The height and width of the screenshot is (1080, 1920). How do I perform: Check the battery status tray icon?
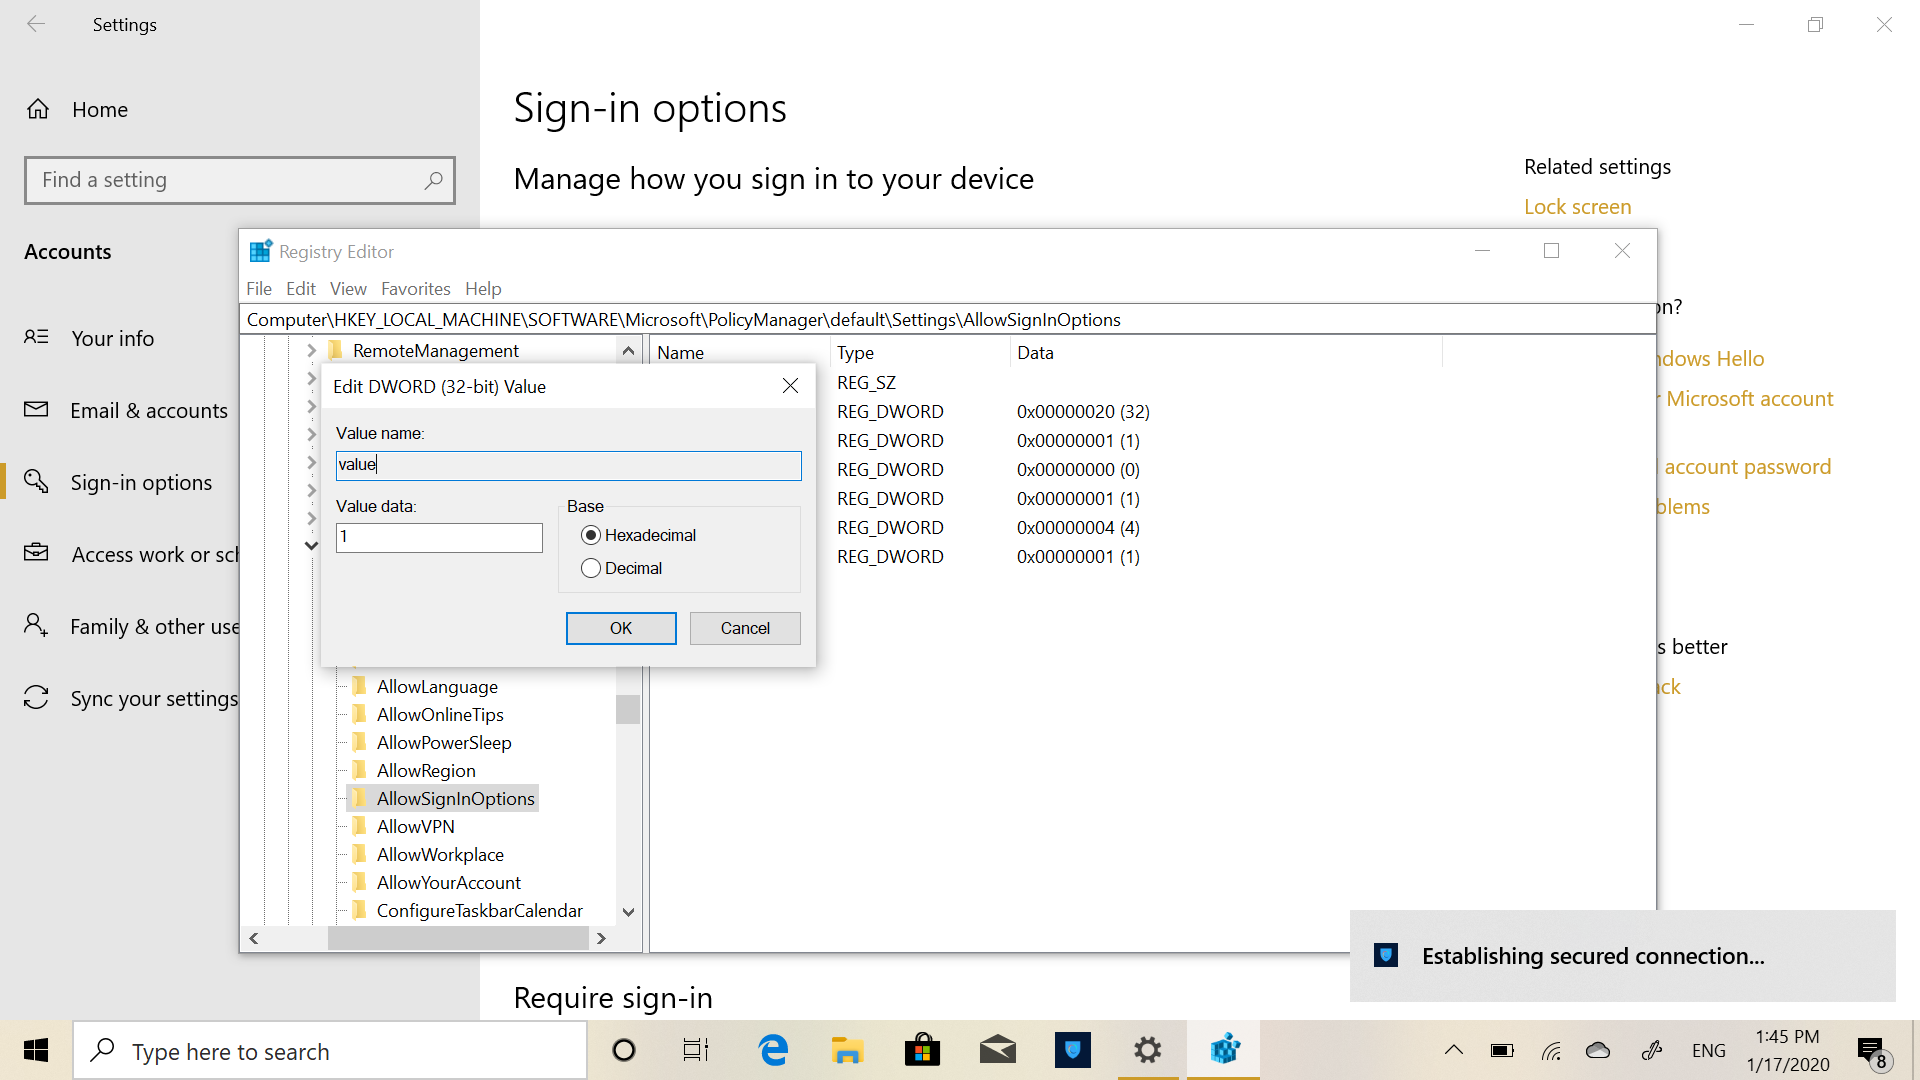(x=1502, y=1050)
